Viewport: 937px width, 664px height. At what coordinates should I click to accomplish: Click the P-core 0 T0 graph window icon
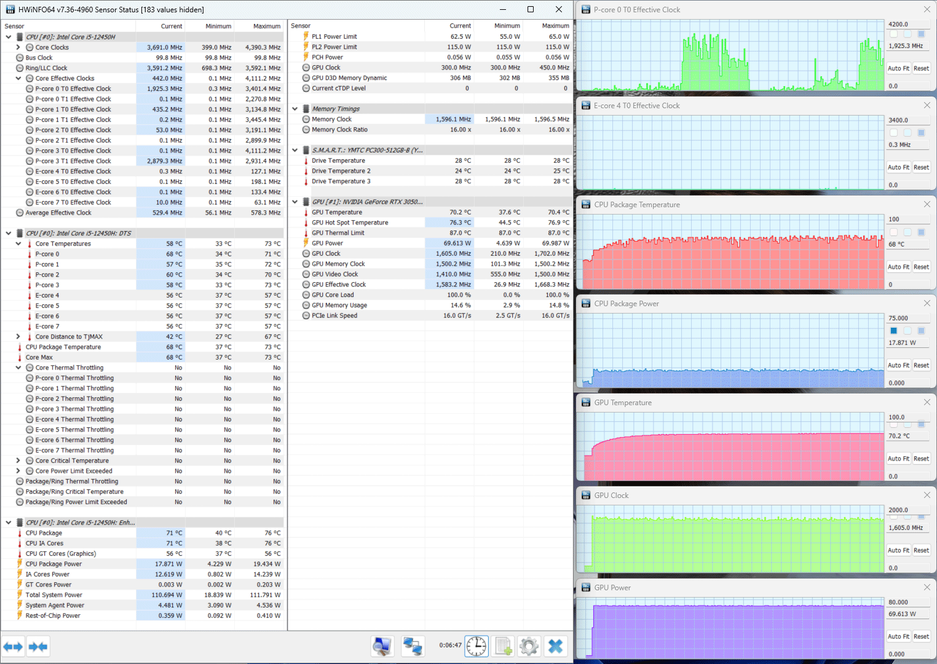tap(586, 10)
